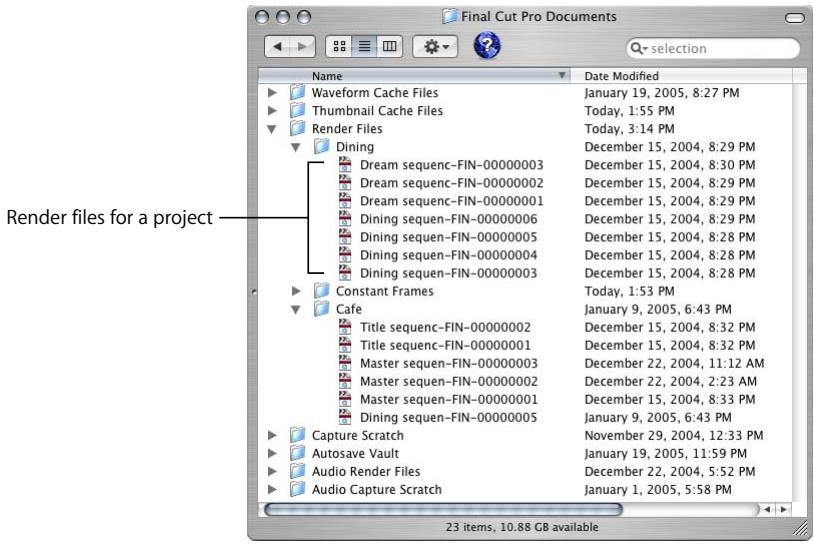Click the Capture Scratch folder name
This screenshot has width=814, height=545.
click(358, 435)
